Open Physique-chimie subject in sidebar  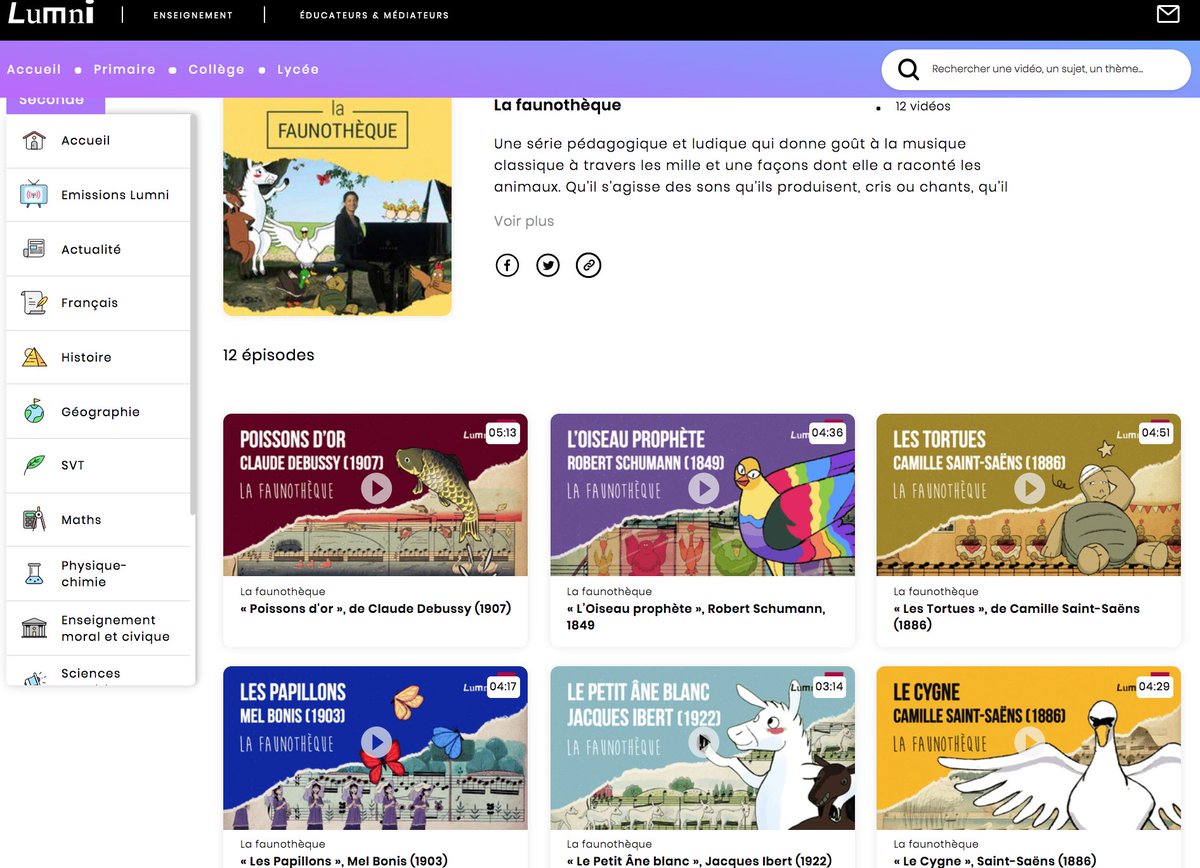coord(98,573)
